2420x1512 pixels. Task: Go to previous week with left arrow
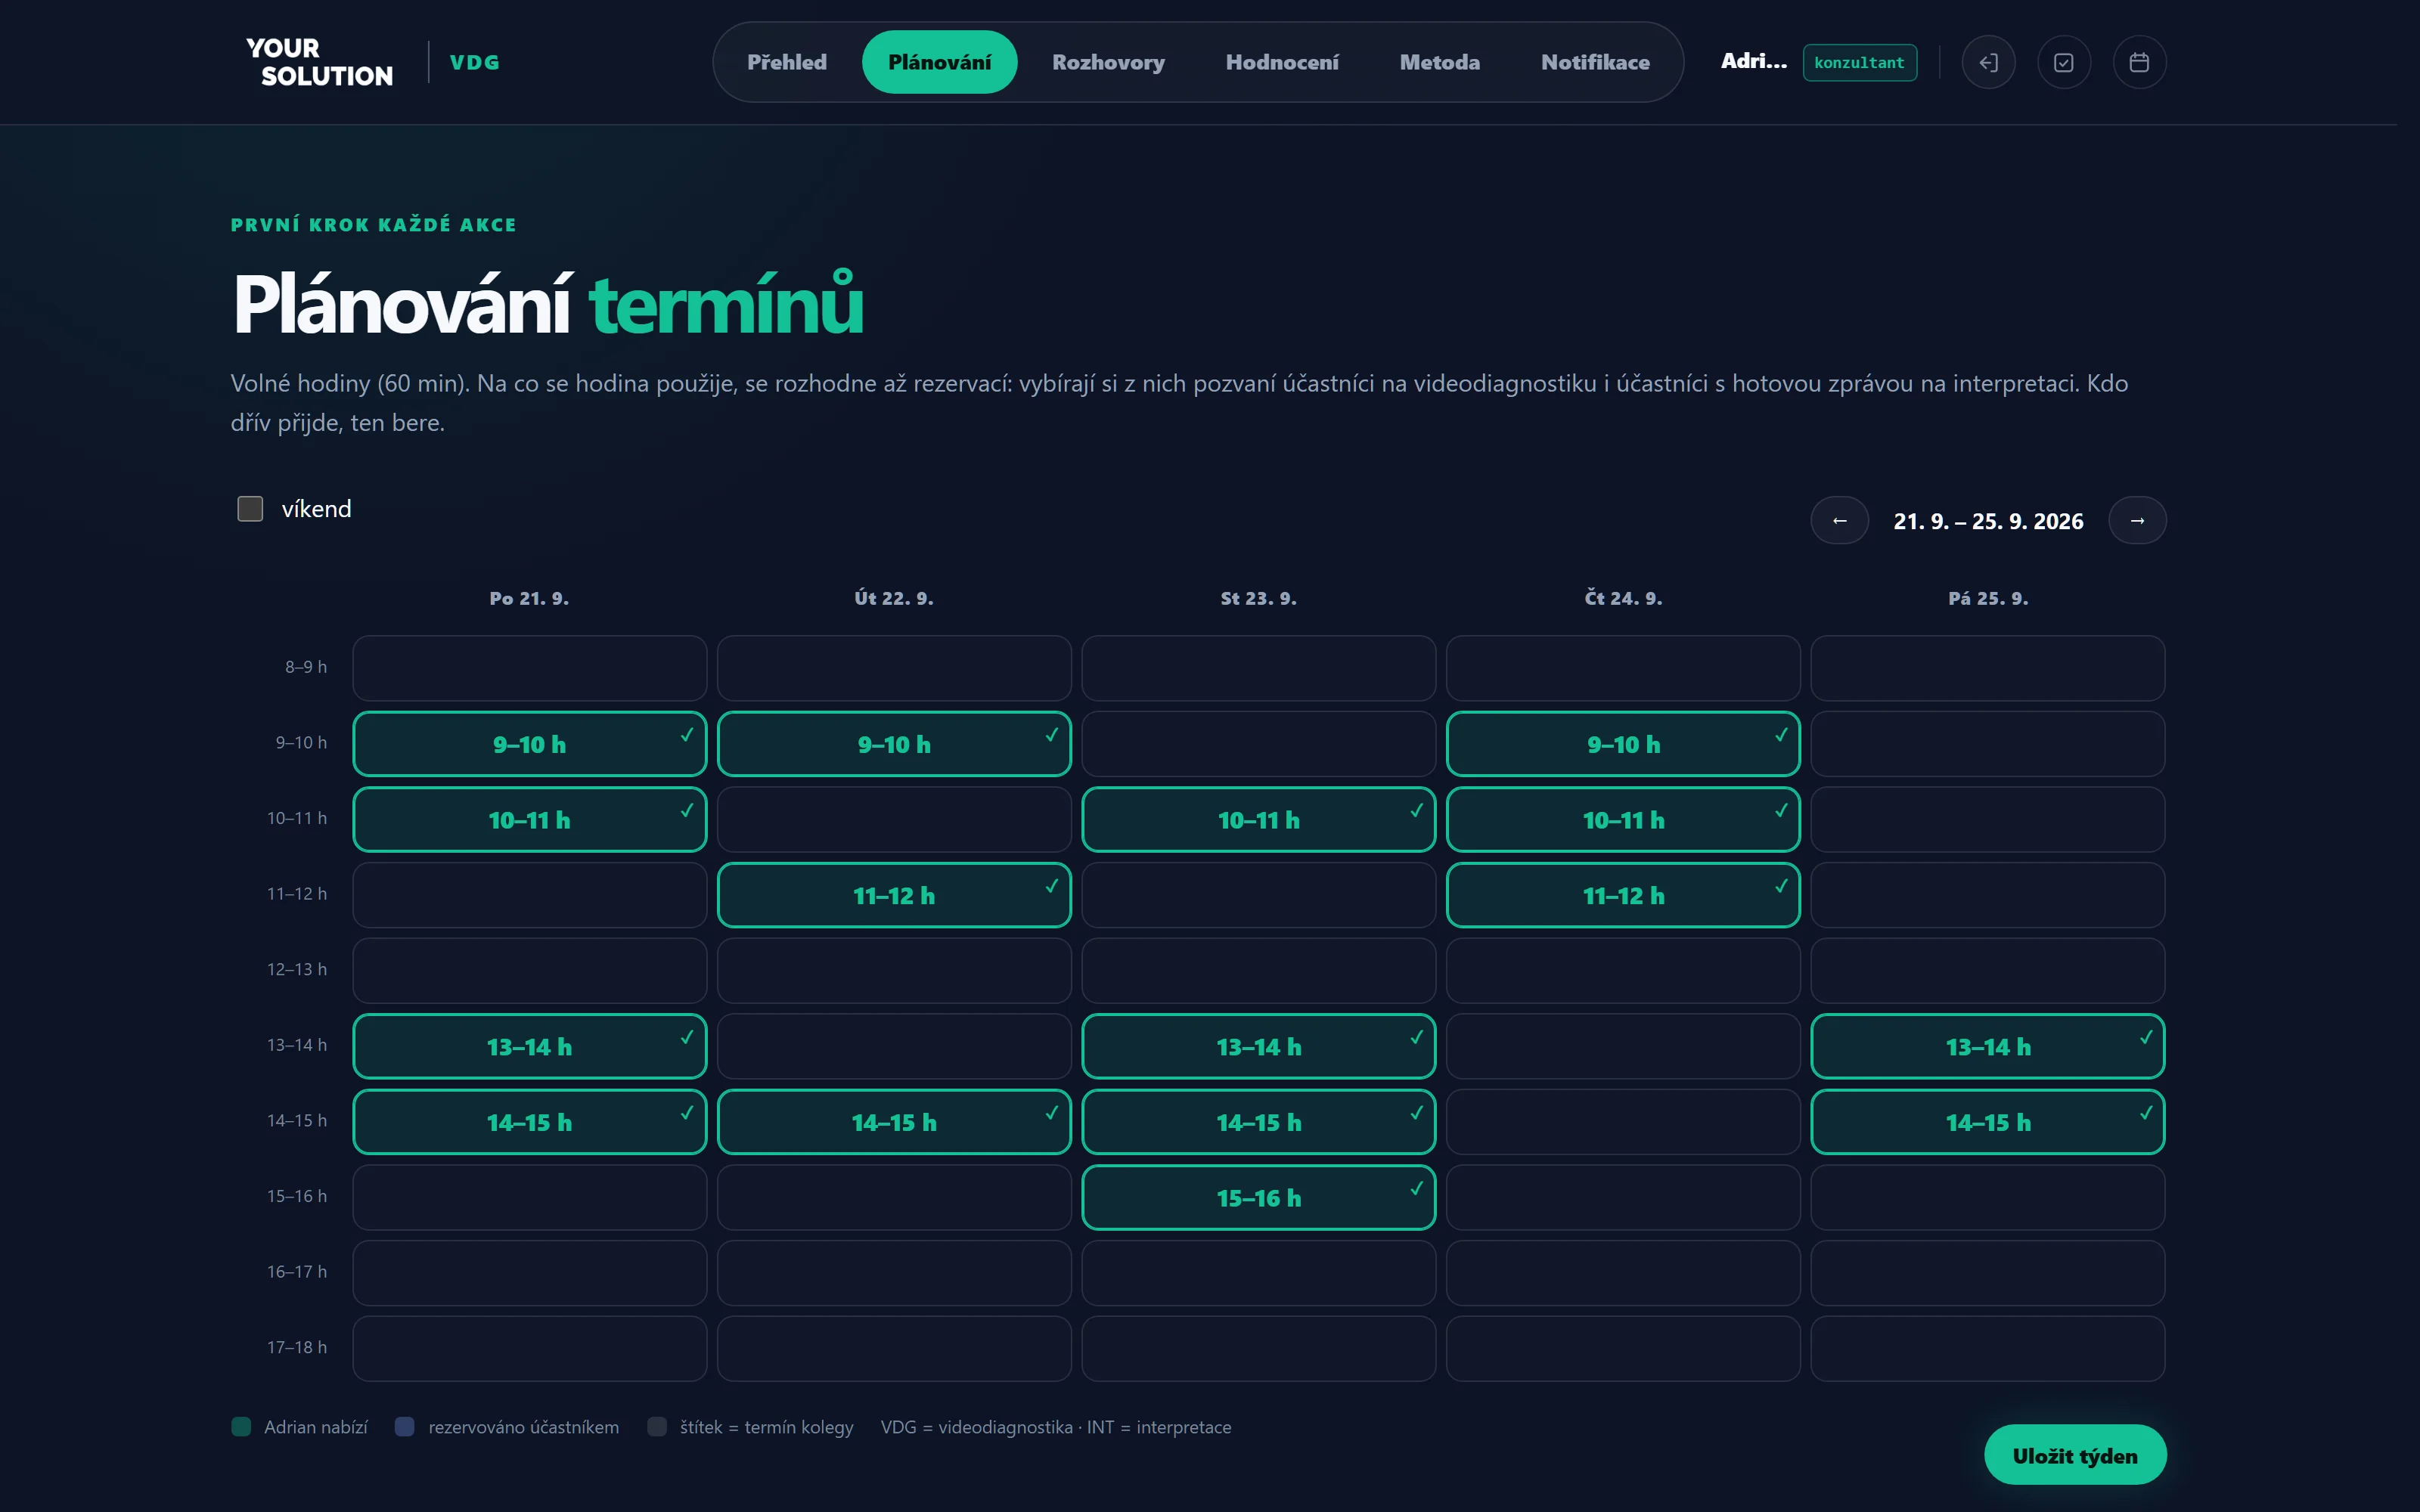click(x=1839, y=520)
